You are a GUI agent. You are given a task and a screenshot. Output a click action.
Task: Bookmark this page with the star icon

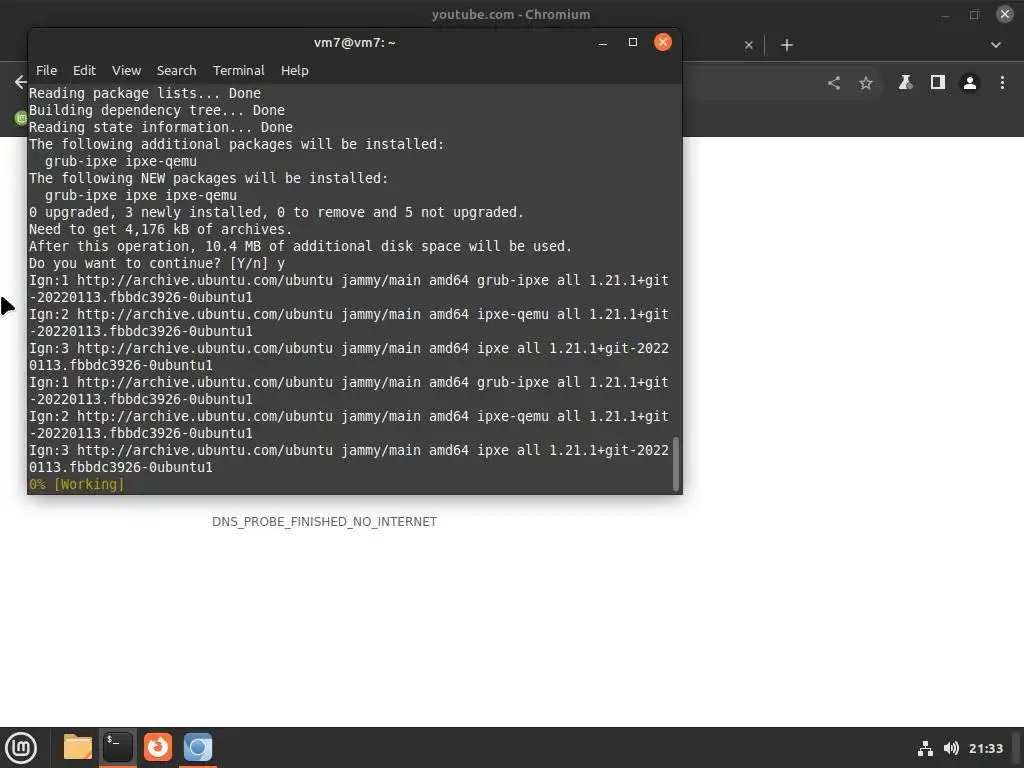point(866,83)
